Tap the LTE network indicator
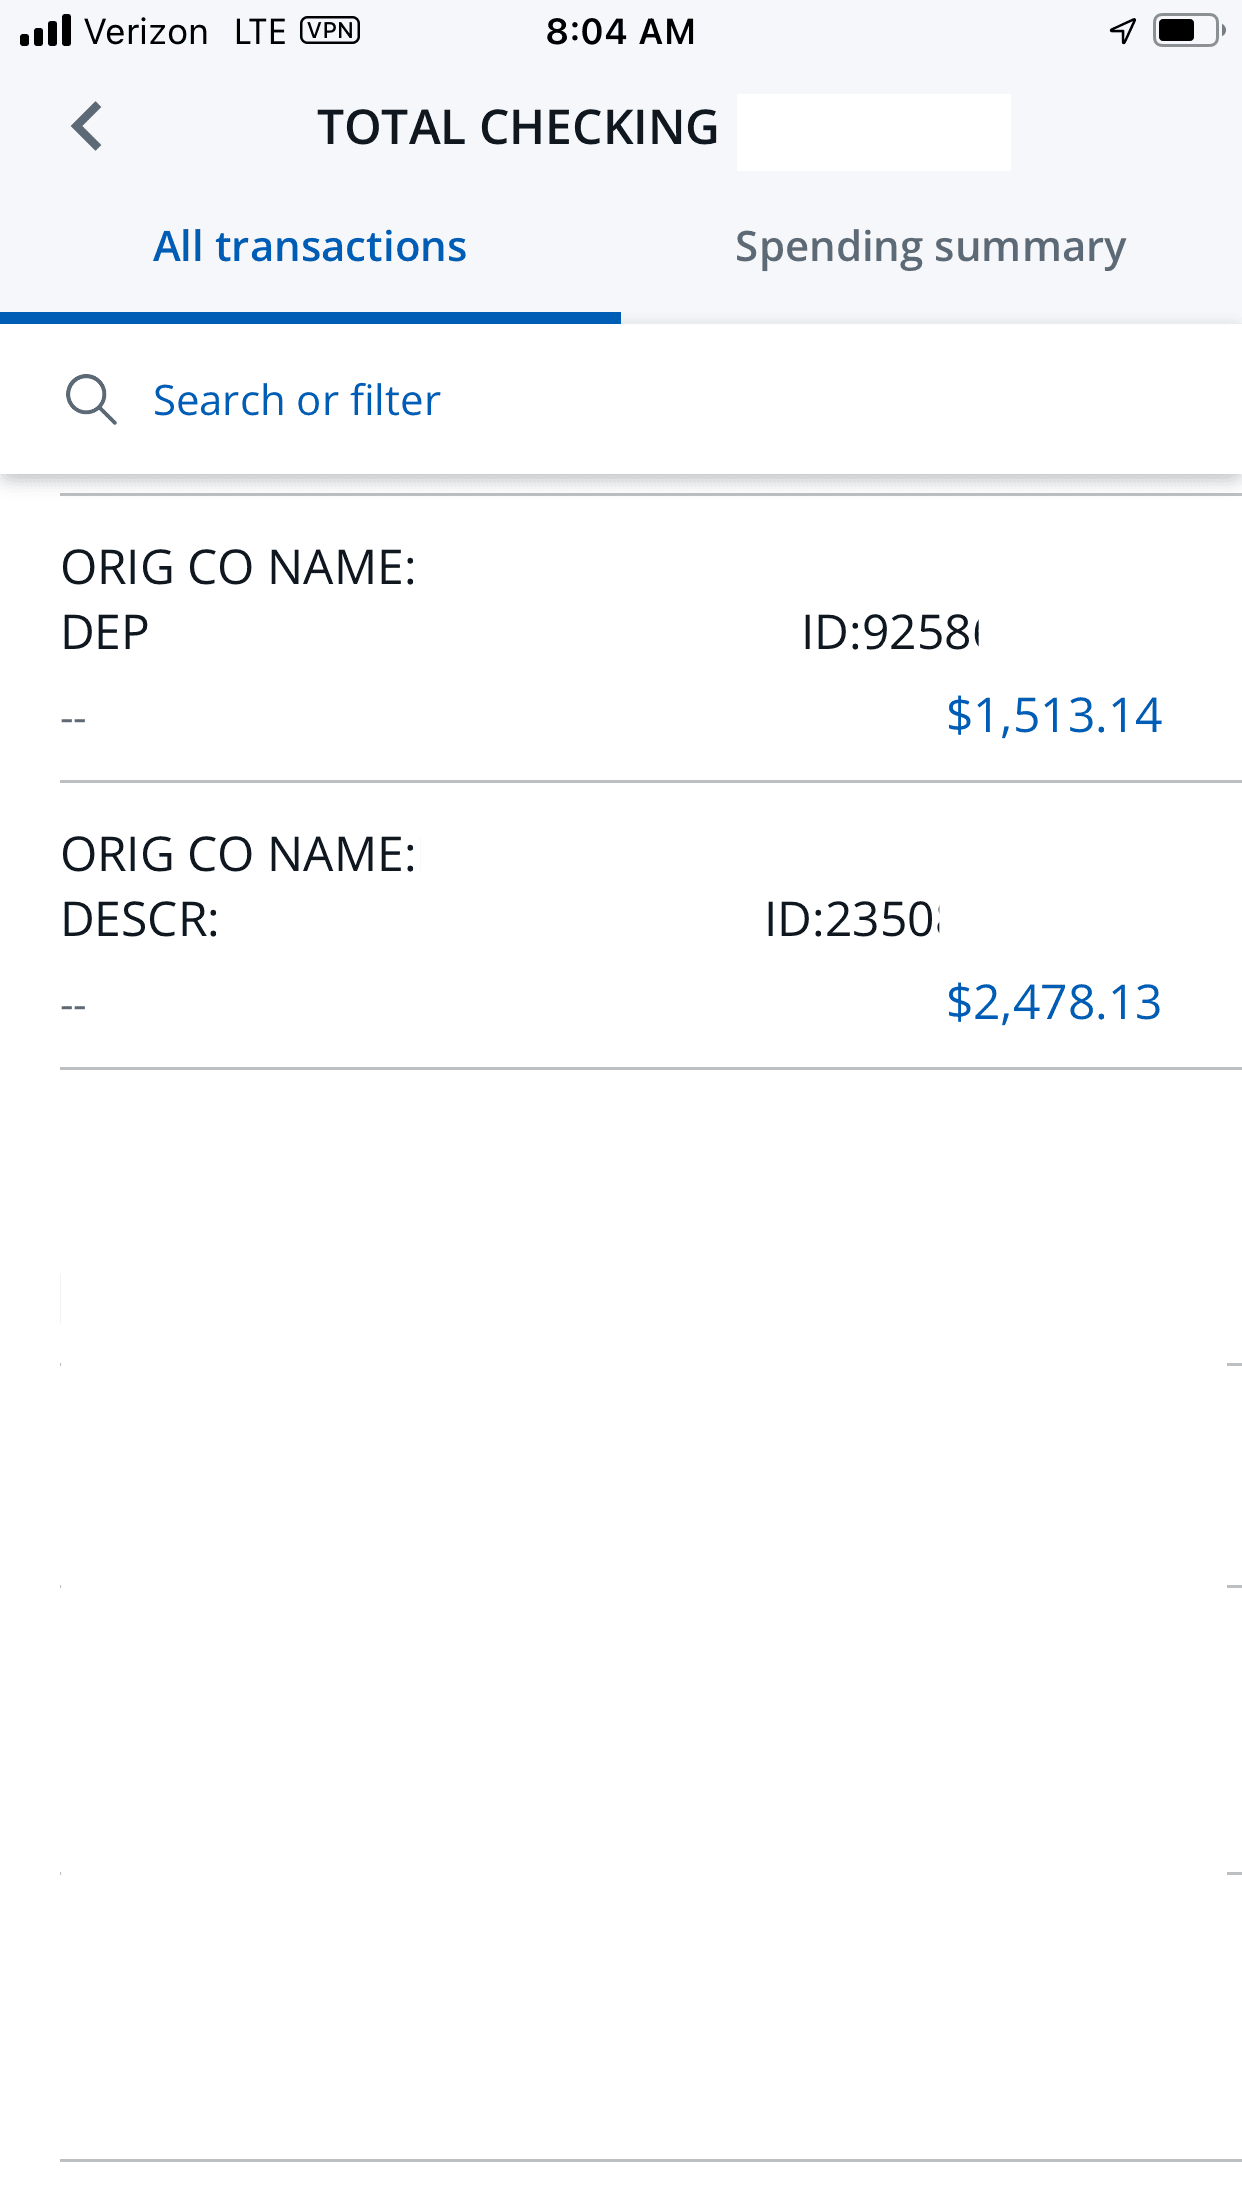The width and height of the screenshot is (1242, 2208). point(260,31)
